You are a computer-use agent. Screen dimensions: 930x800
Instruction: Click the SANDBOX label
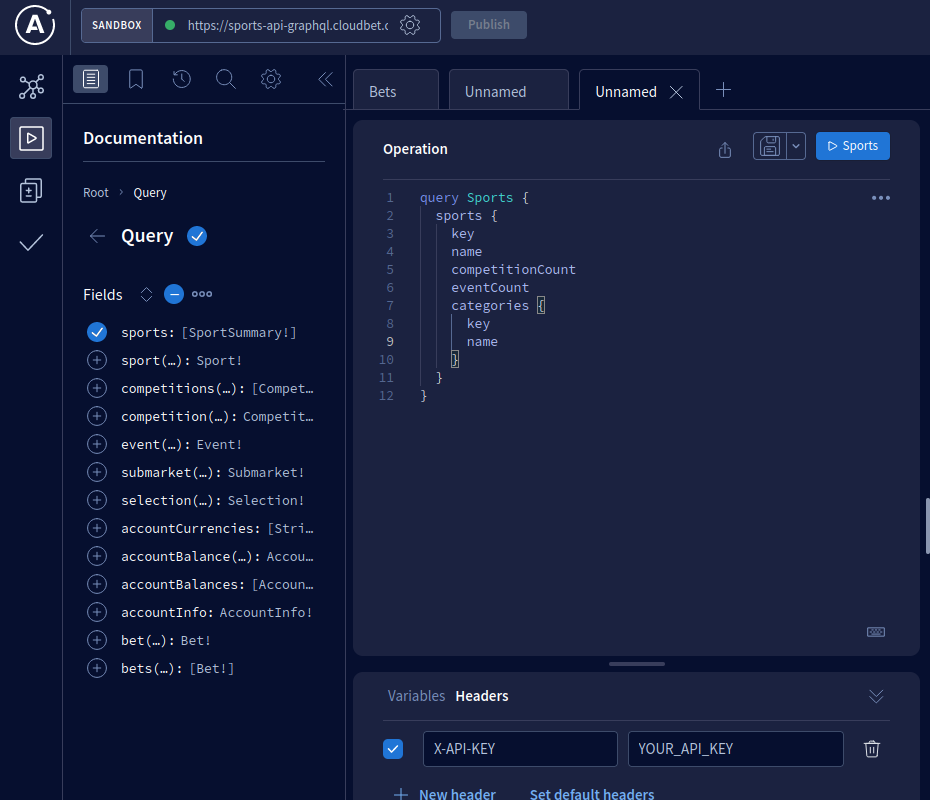[x=117, y=25]
